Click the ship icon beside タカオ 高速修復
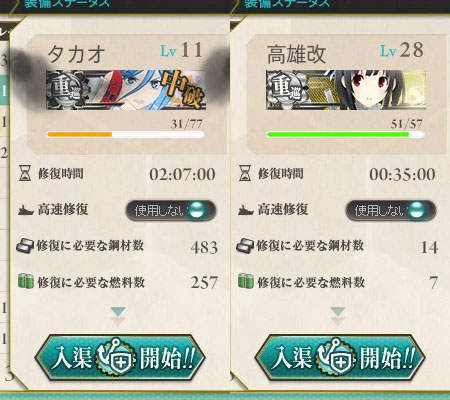The width and height of the screenshot is (450, 400). 26,210
